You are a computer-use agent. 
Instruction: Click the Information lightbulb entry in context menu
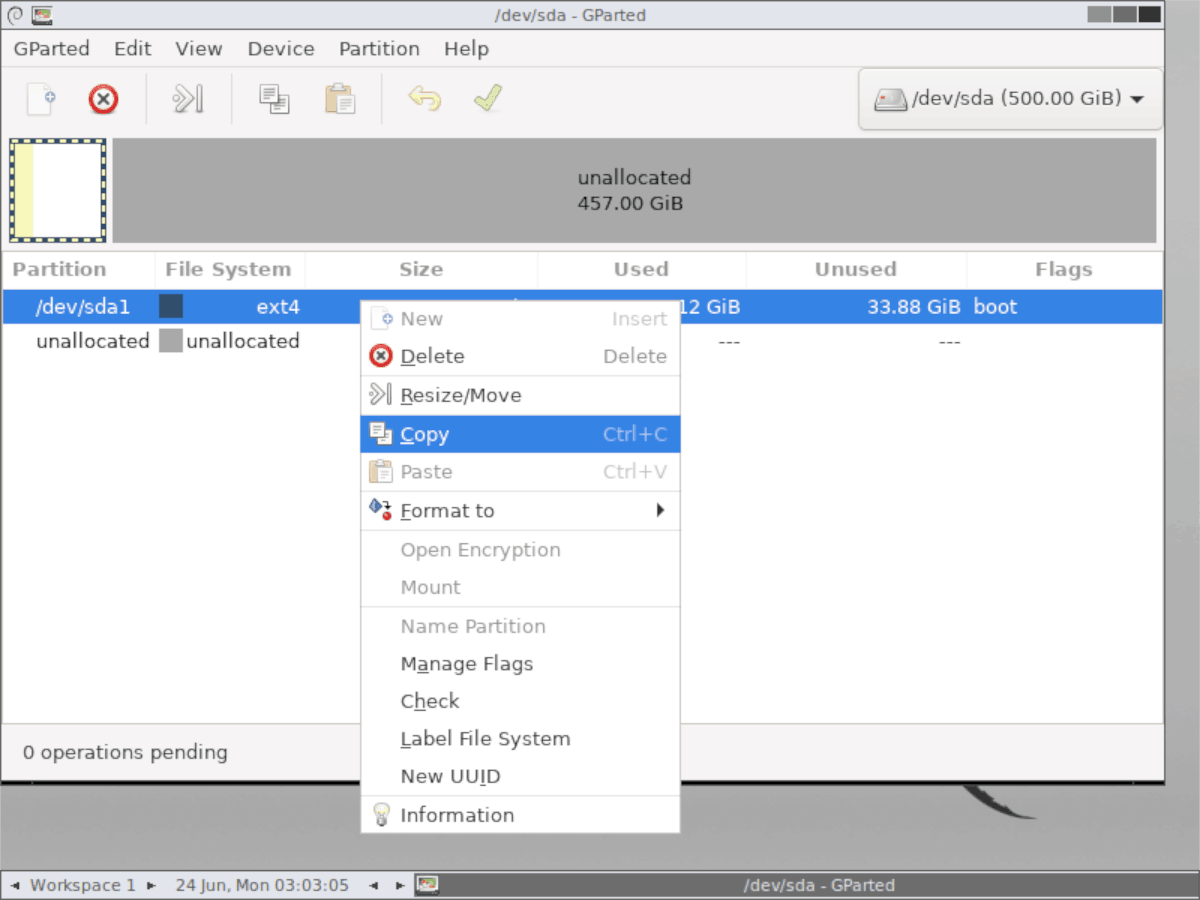(457, 814)
